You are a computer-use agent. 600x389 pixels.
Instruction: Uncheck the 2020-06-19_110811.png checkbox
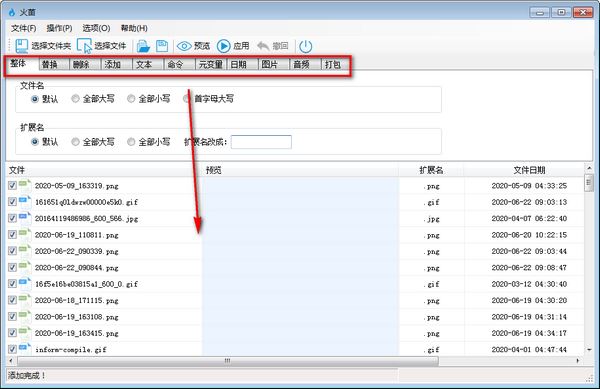tap(12, 234)
